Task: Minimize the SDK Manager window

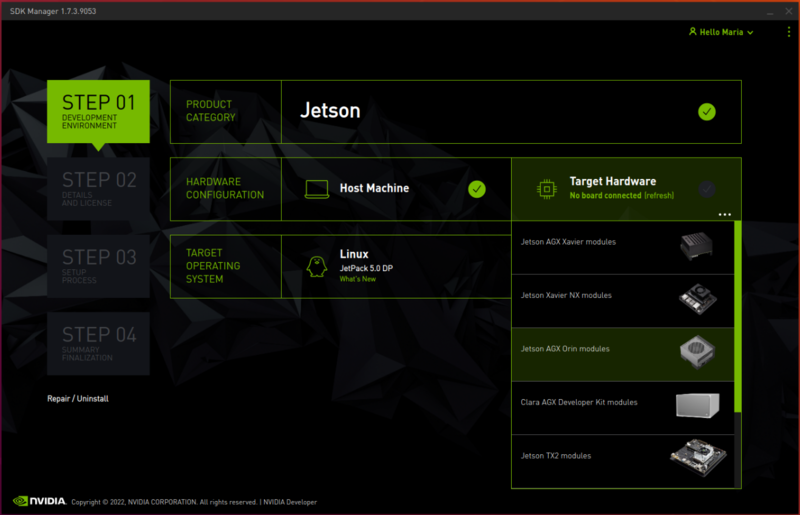Action: tap(769, 11)
